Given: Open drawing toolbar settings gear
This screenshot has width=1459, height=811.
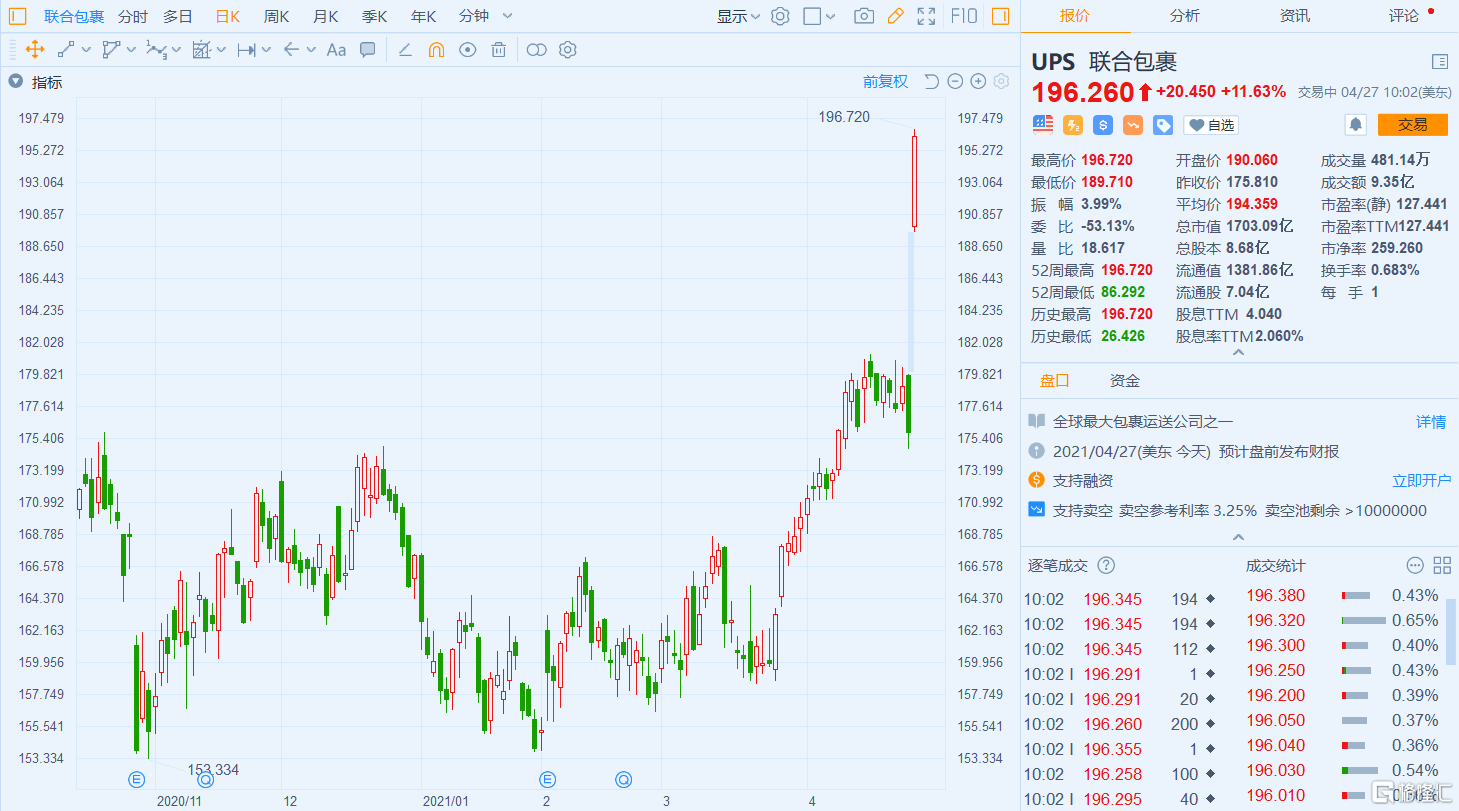Looking at the screenshot, I should point(568,49).
